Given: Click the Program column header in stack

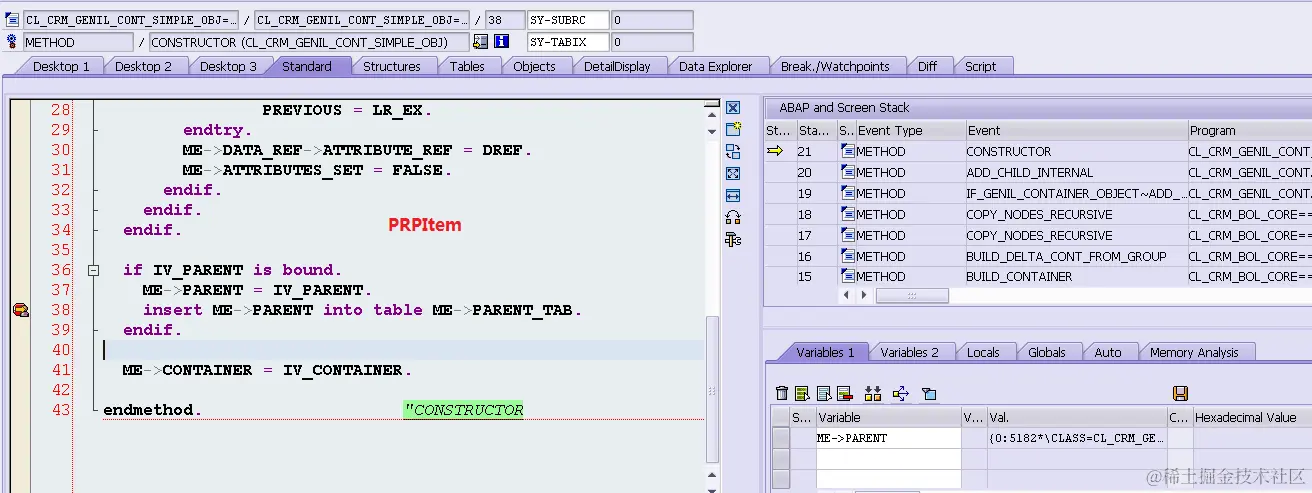Looking at the screenshot, I should (1249, 131).
